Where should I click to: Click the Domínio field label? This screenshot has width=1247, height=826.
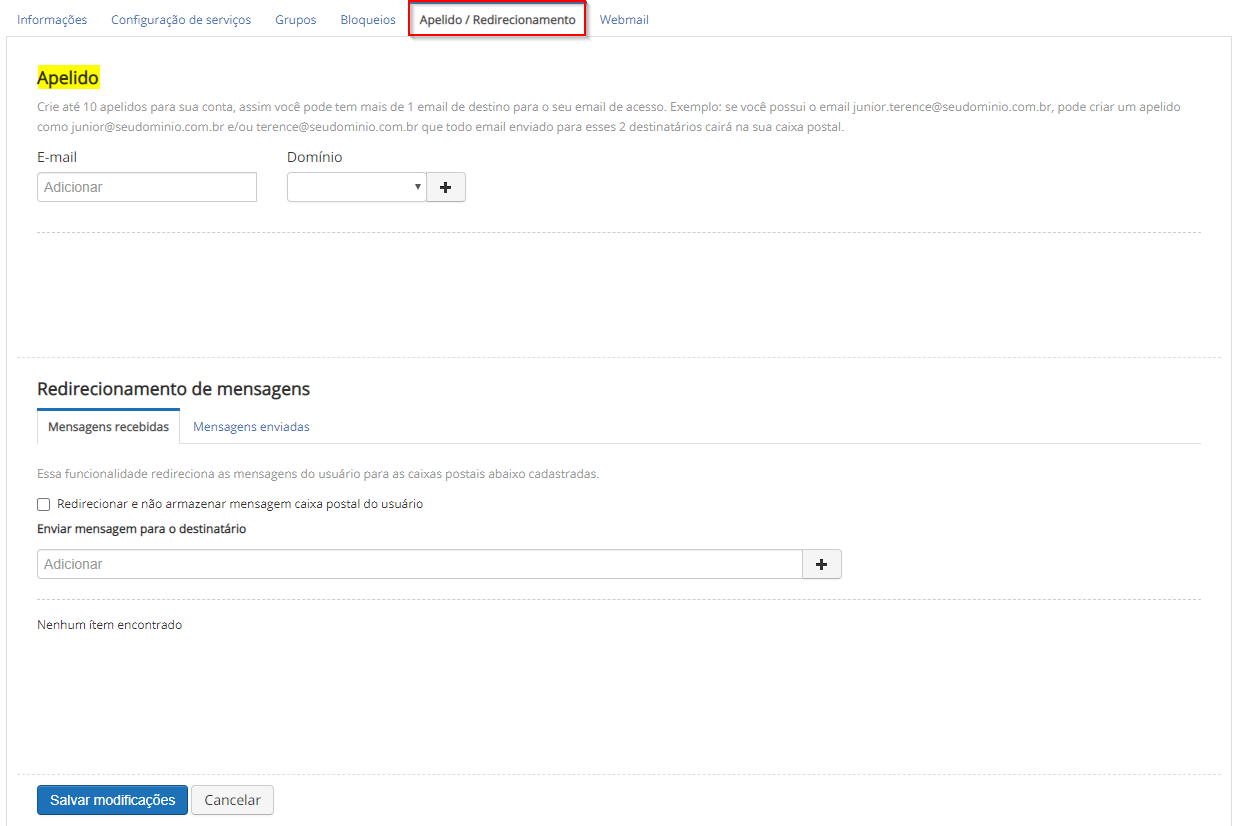(314, 157)
